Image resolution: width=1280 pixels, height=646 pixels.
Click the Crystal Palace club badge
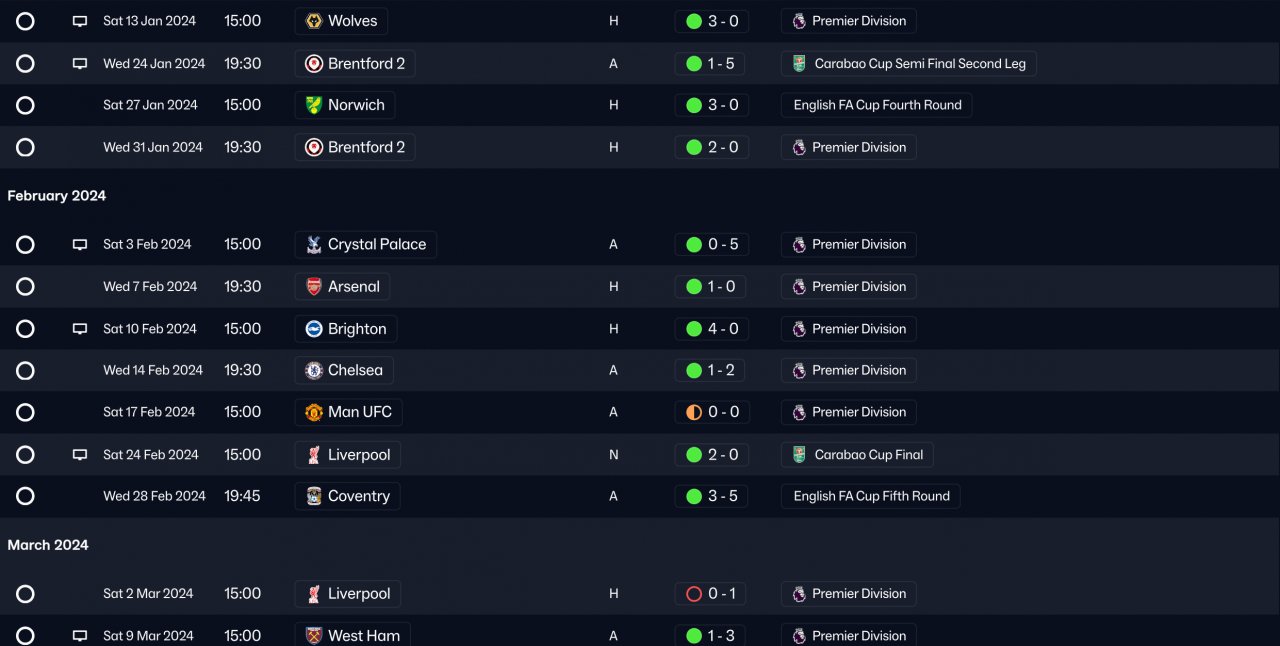click(x=314, y=245)
